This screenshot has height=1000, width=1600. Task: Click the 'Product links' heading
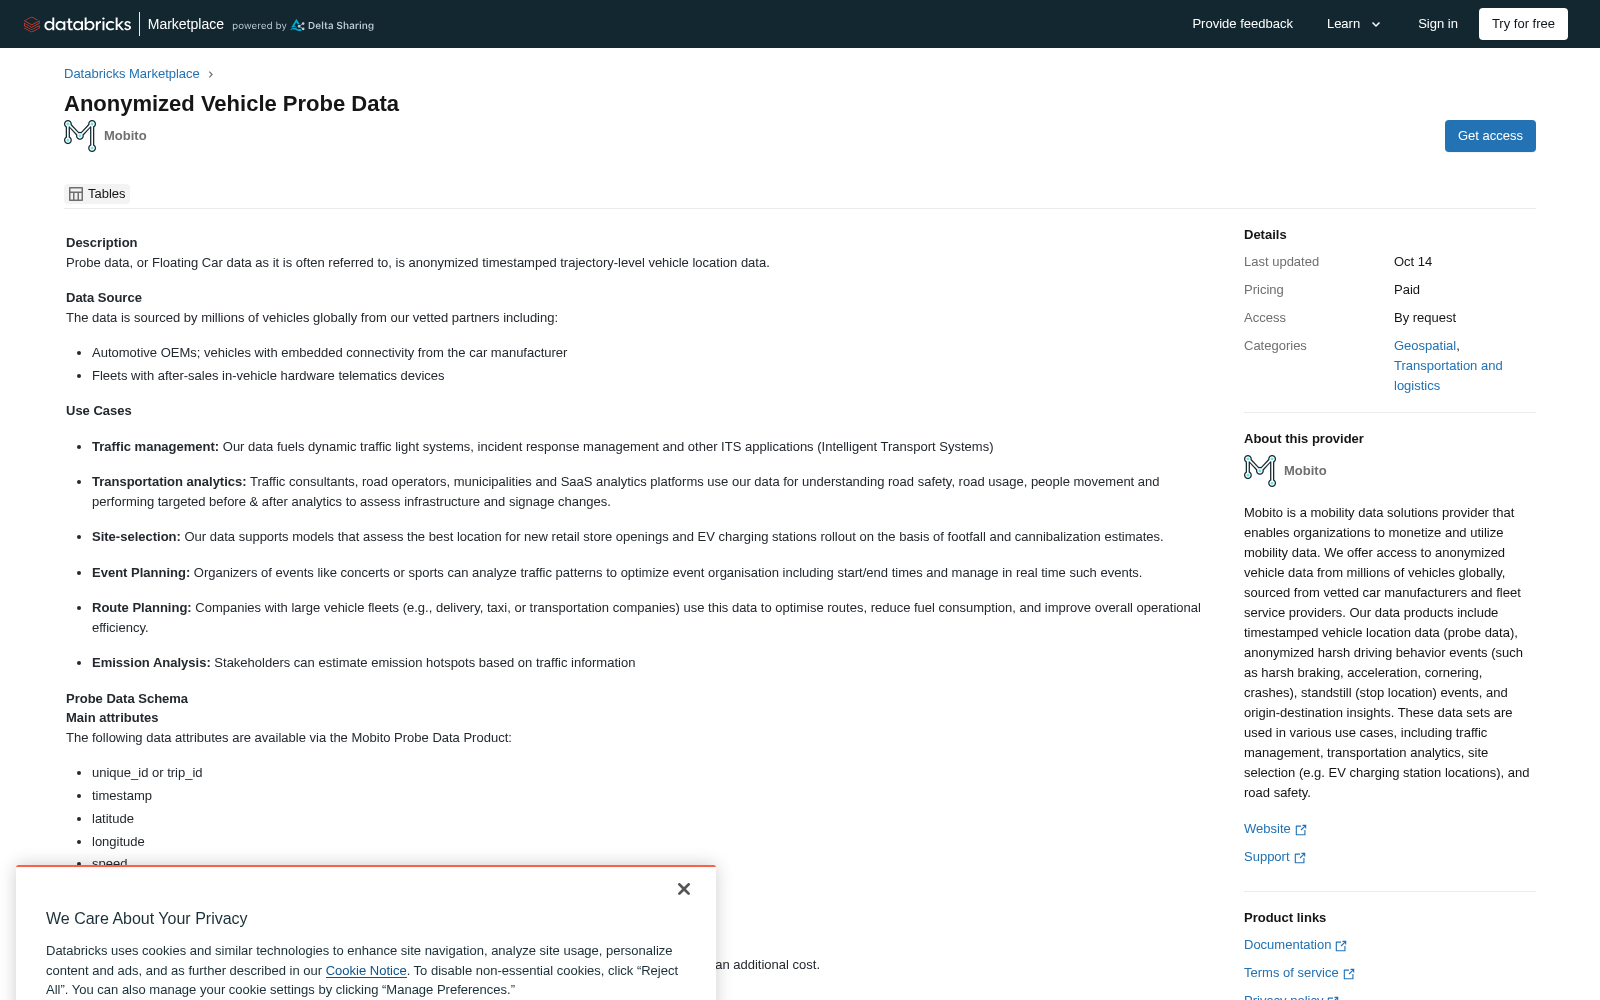[x=1285, y=918]
